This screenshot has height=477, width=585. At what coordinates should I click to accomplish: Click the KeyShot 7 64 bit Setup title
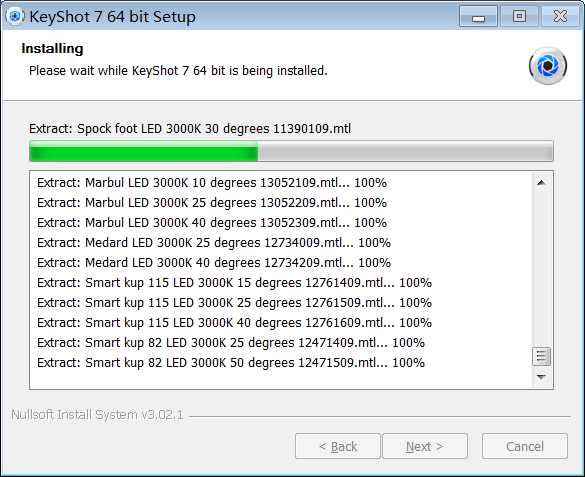112,17
